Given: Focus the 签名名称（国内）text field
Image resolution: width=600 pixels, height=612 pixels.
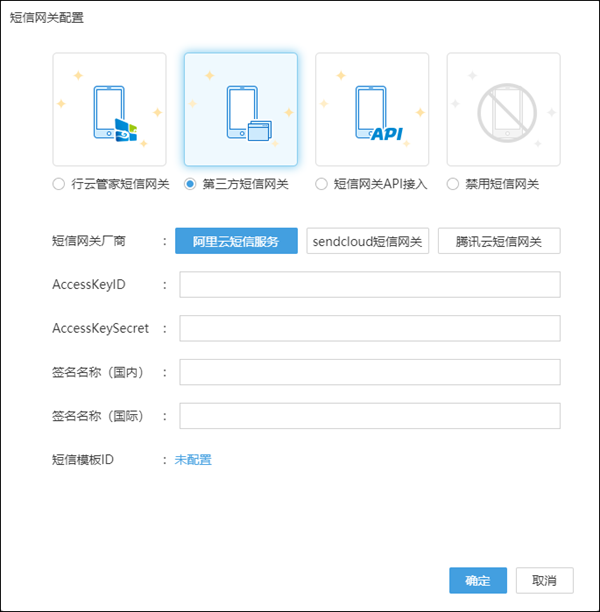Looking at the screenshot, I should [x=369, y=372].
